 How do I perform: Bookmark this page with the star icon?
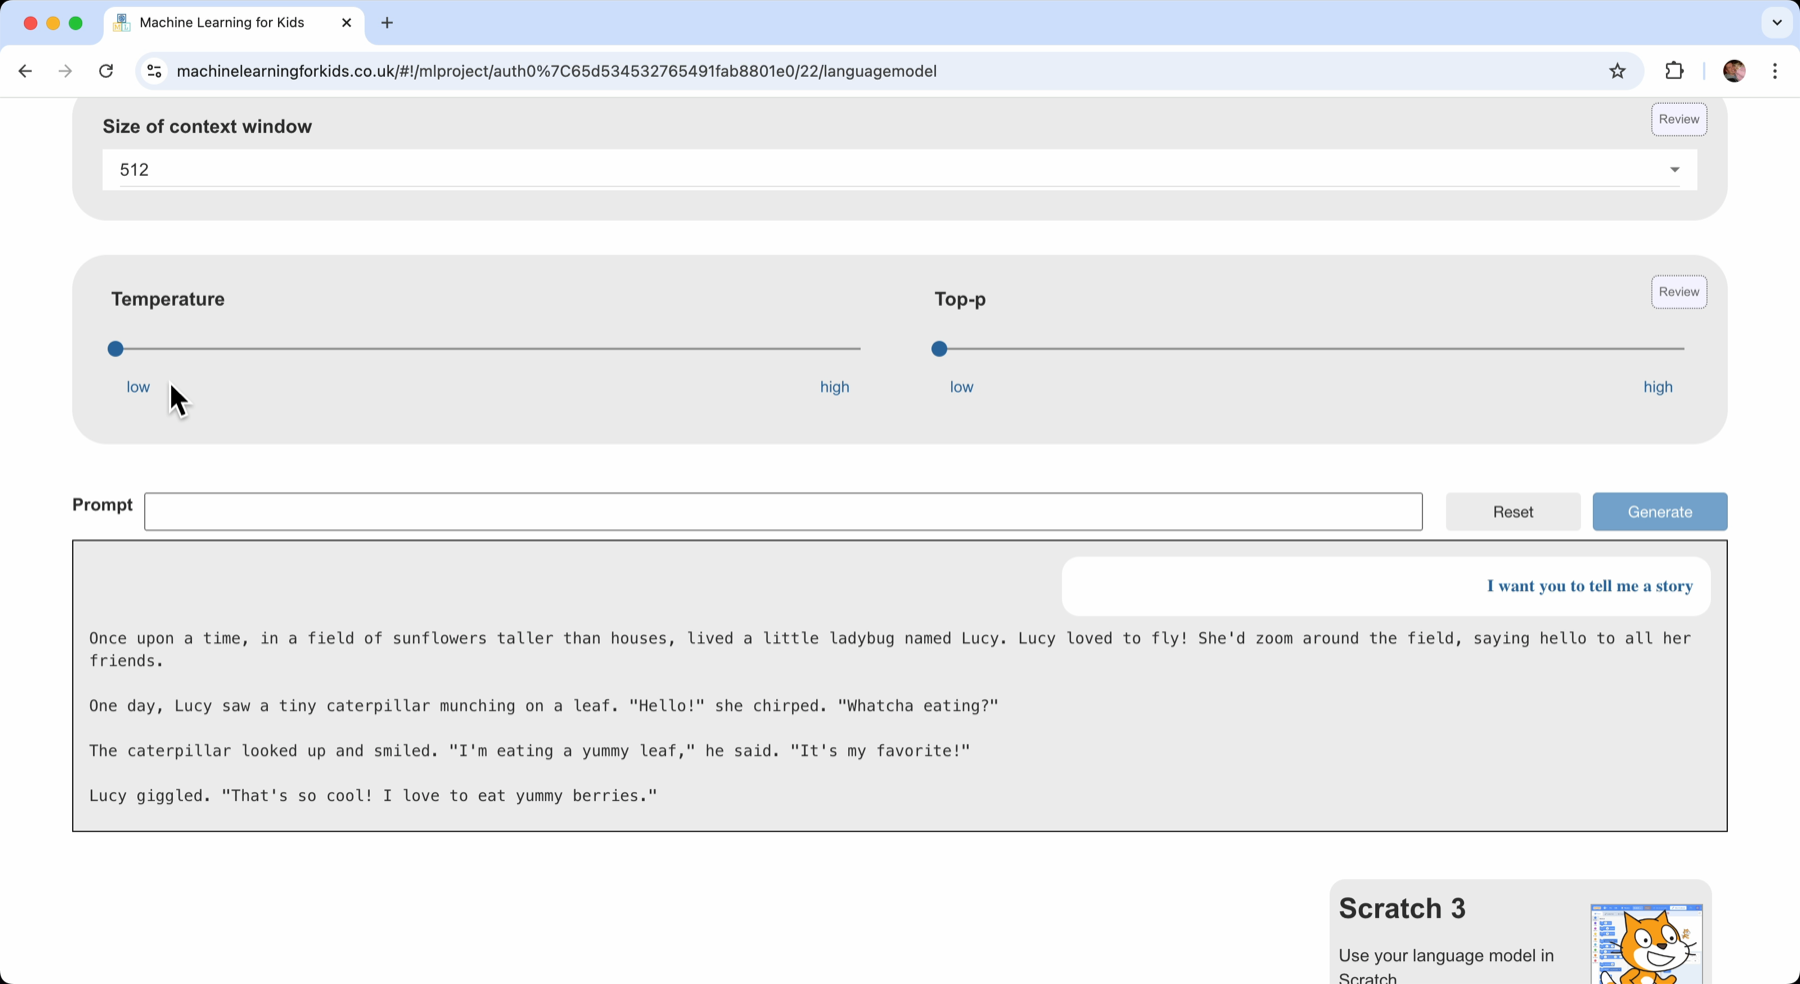pos(1617,71)
